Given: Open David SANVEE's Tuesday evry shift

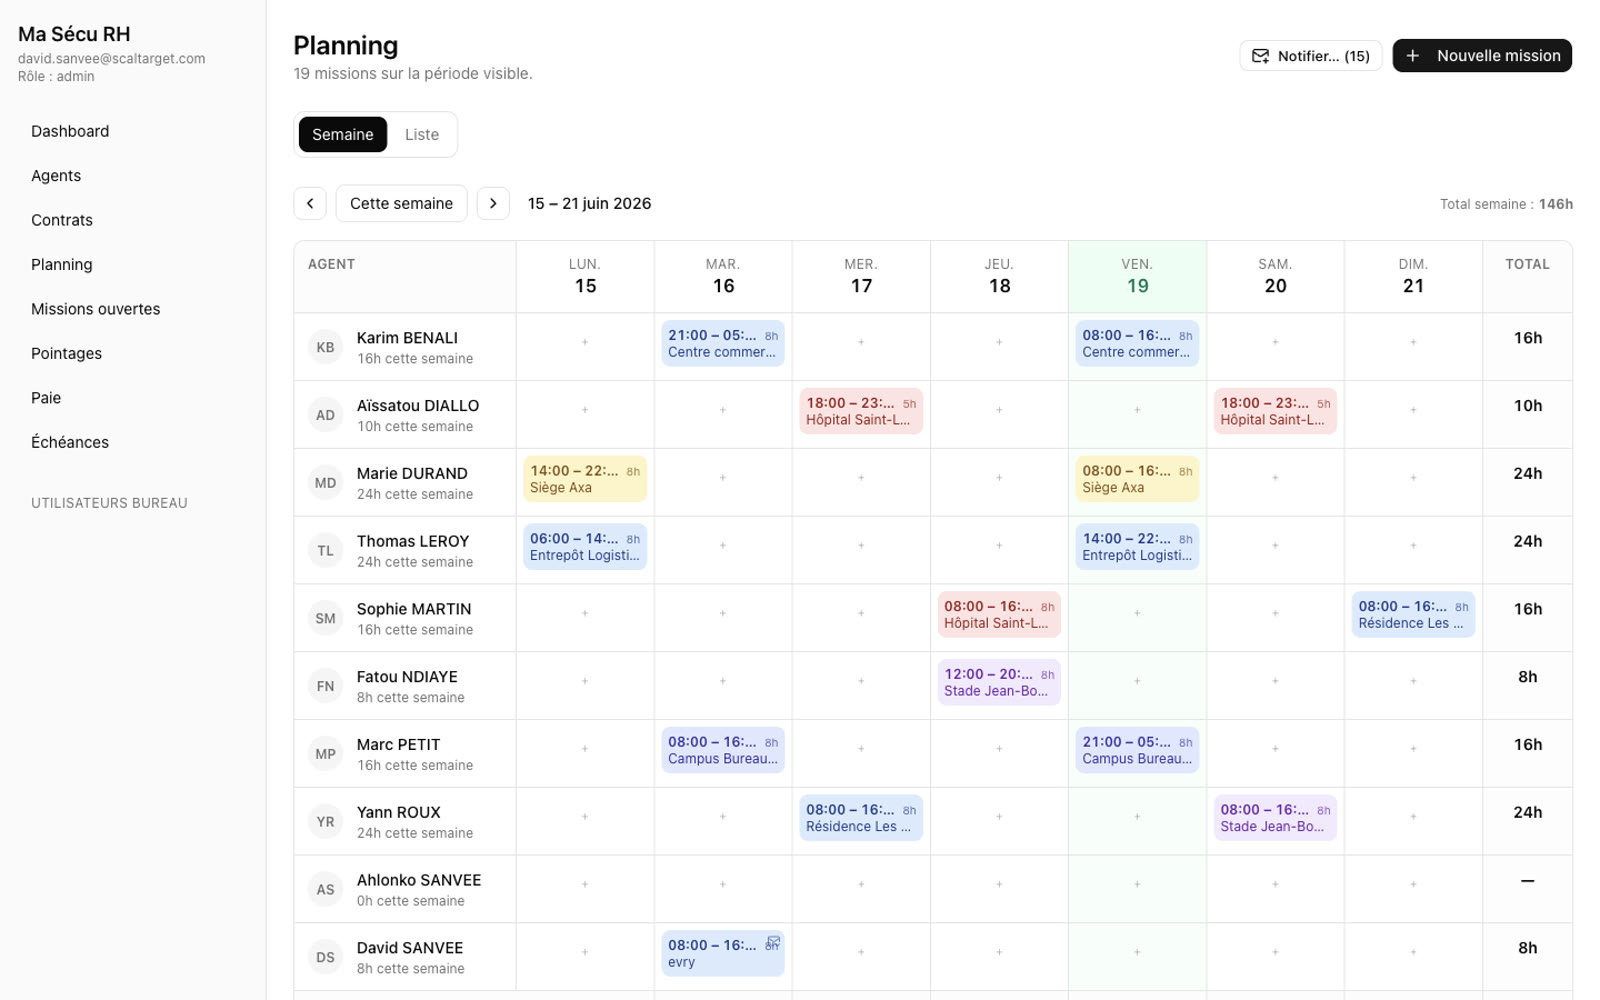Looking at the screenshot, I should click(x=723, y=953).
